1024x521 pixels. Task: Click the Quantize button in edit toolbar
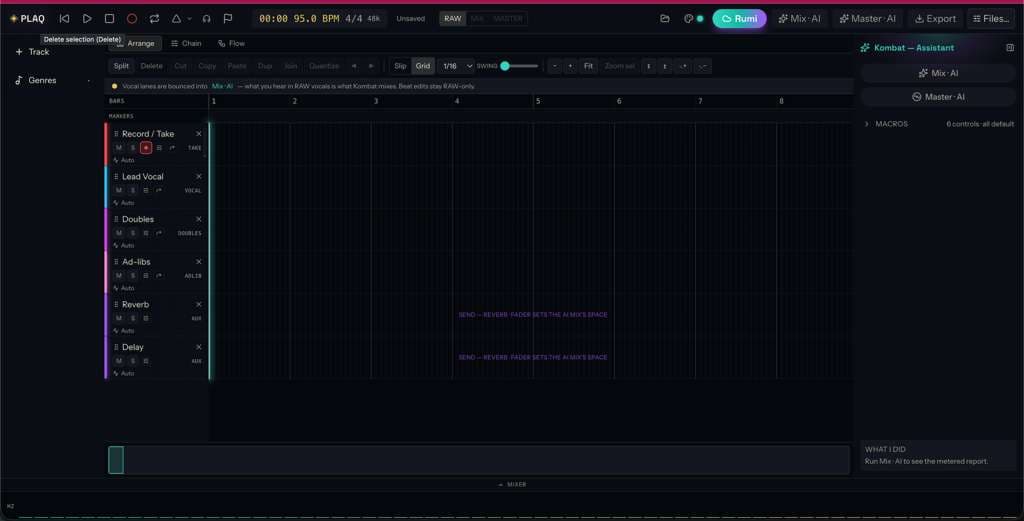coord(324,66)
